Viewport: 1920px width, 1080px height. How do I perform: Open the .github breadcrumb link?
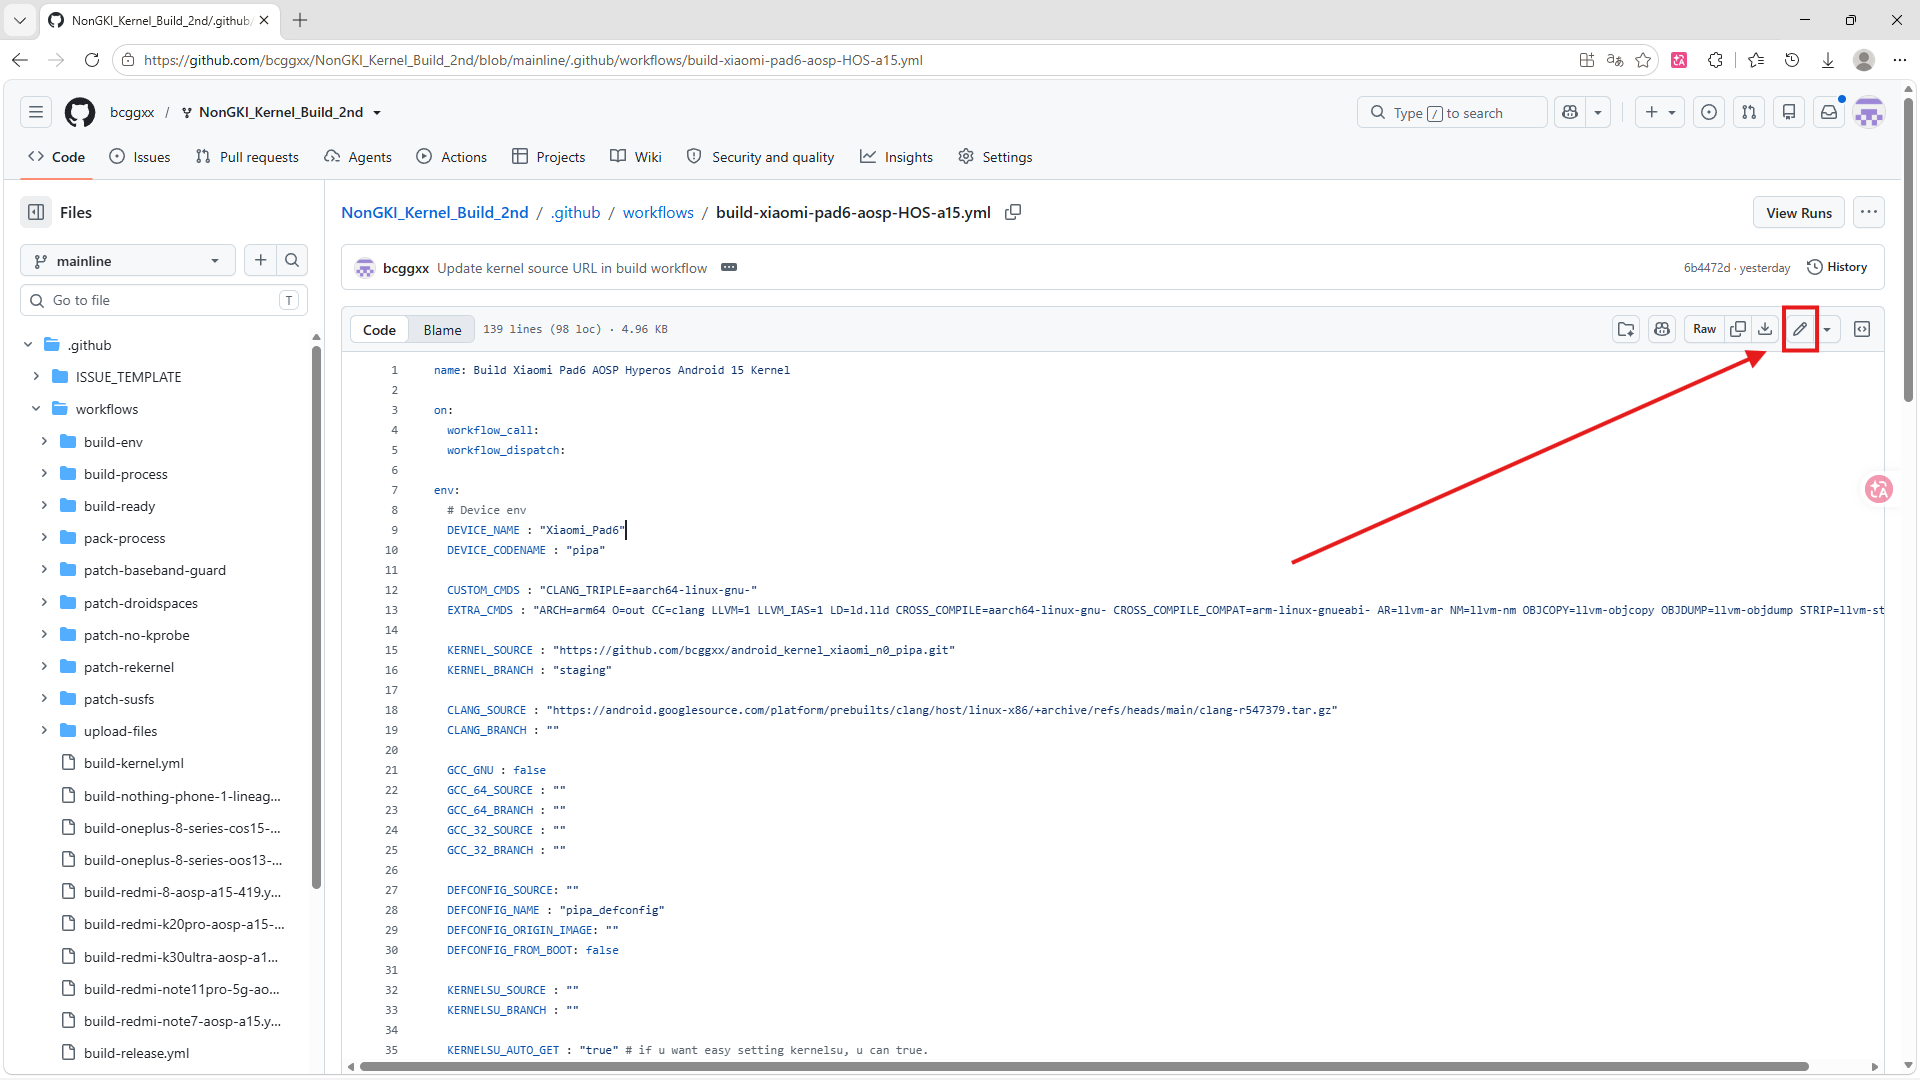coord(575,212)
